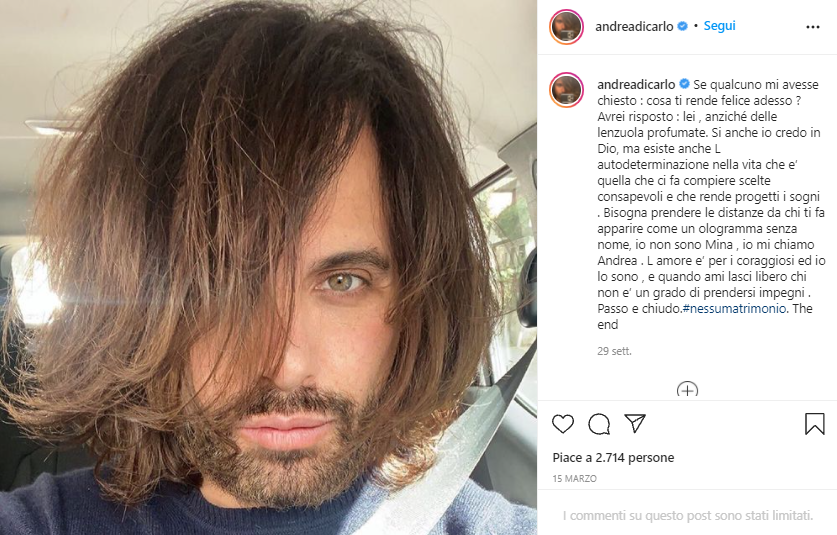This screenshot has height=535, width=837.
Task: Click the verified badge in the header
Action: click(x=682, y=26)
